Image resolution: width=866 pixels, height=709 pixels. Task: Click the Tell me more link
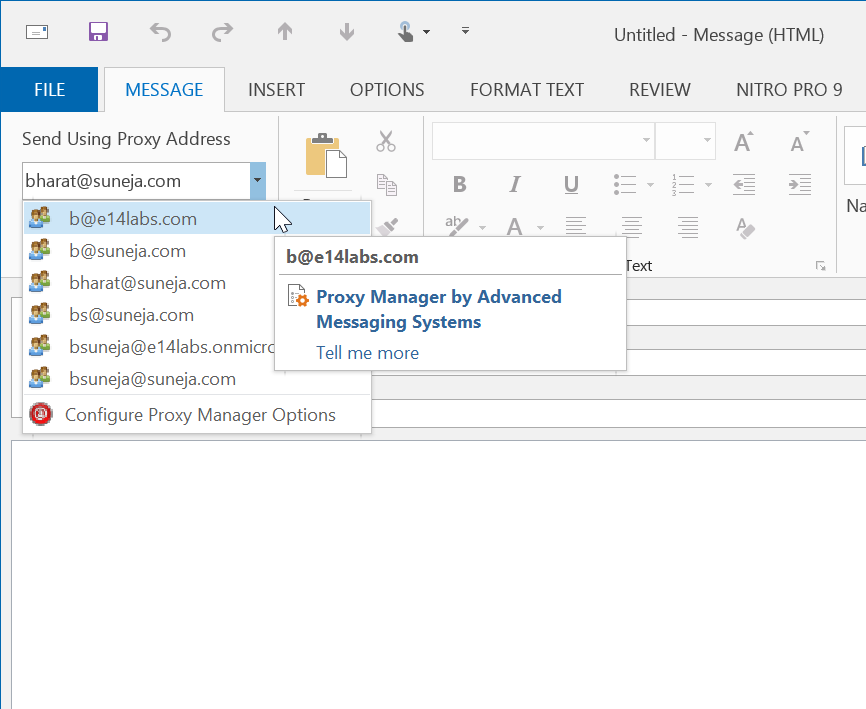click(367, 353)
